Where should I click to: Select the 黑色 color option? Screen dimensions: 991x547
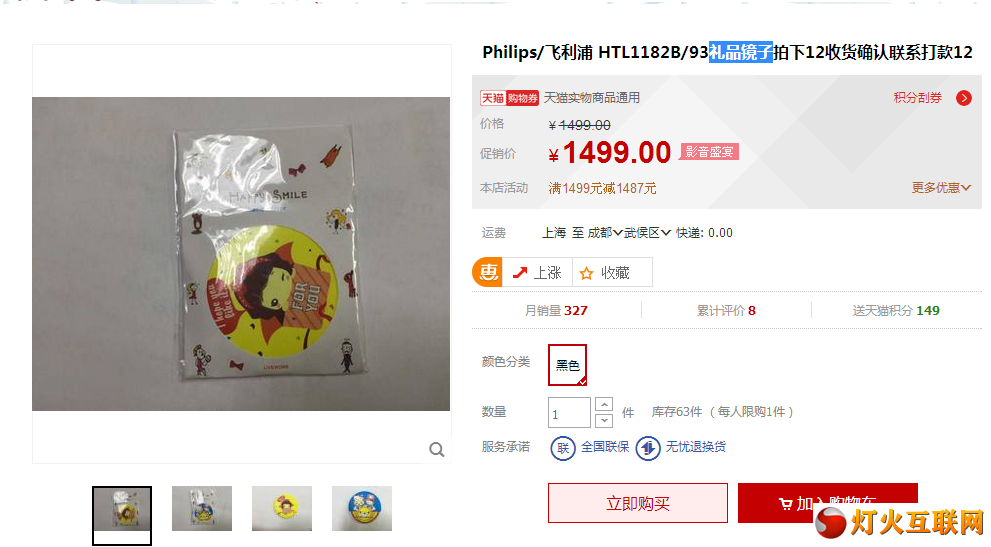568,365
